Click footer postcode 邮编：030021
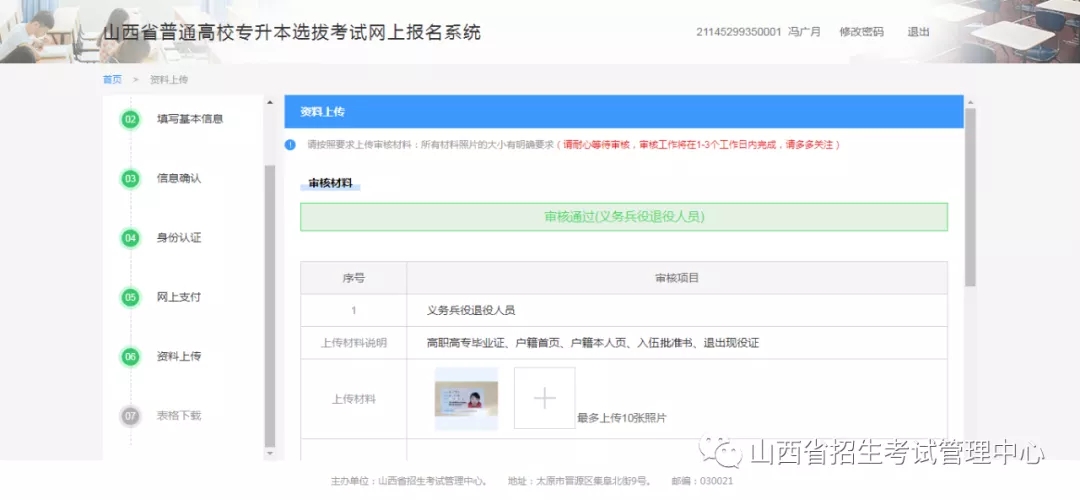This screenshot has width=1080, height=500. tap(703, 481)
